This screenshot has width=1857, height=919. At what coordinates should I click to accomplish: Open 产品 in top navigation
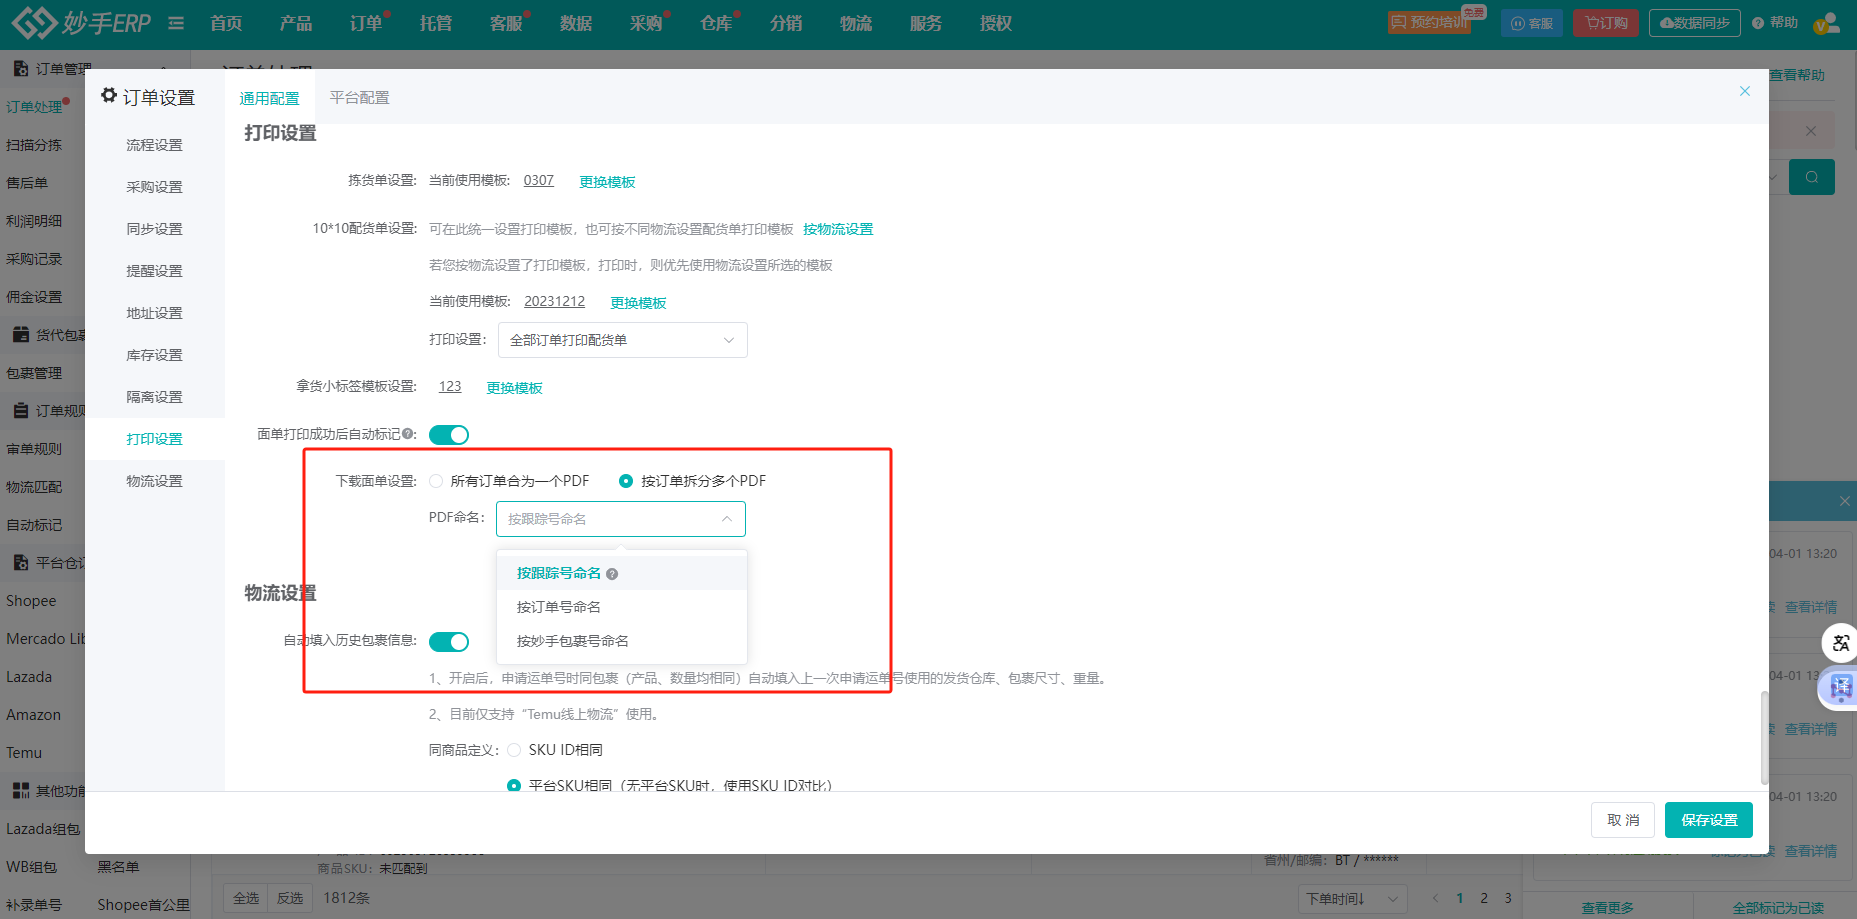click(296, 23)
